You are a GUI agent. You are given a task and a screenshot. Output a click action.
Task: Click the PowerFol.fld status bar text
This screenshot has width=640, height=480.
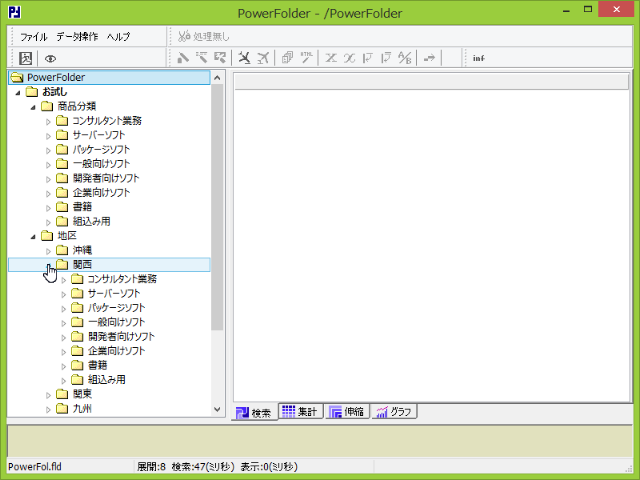[35, 467]
